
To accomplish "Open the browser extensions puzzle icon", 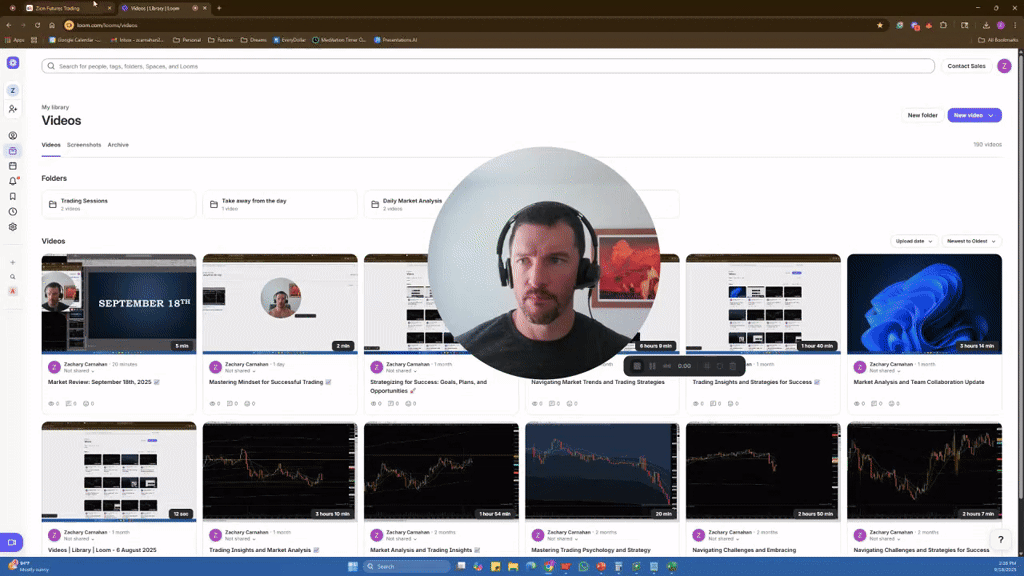I will coord(943,25).
